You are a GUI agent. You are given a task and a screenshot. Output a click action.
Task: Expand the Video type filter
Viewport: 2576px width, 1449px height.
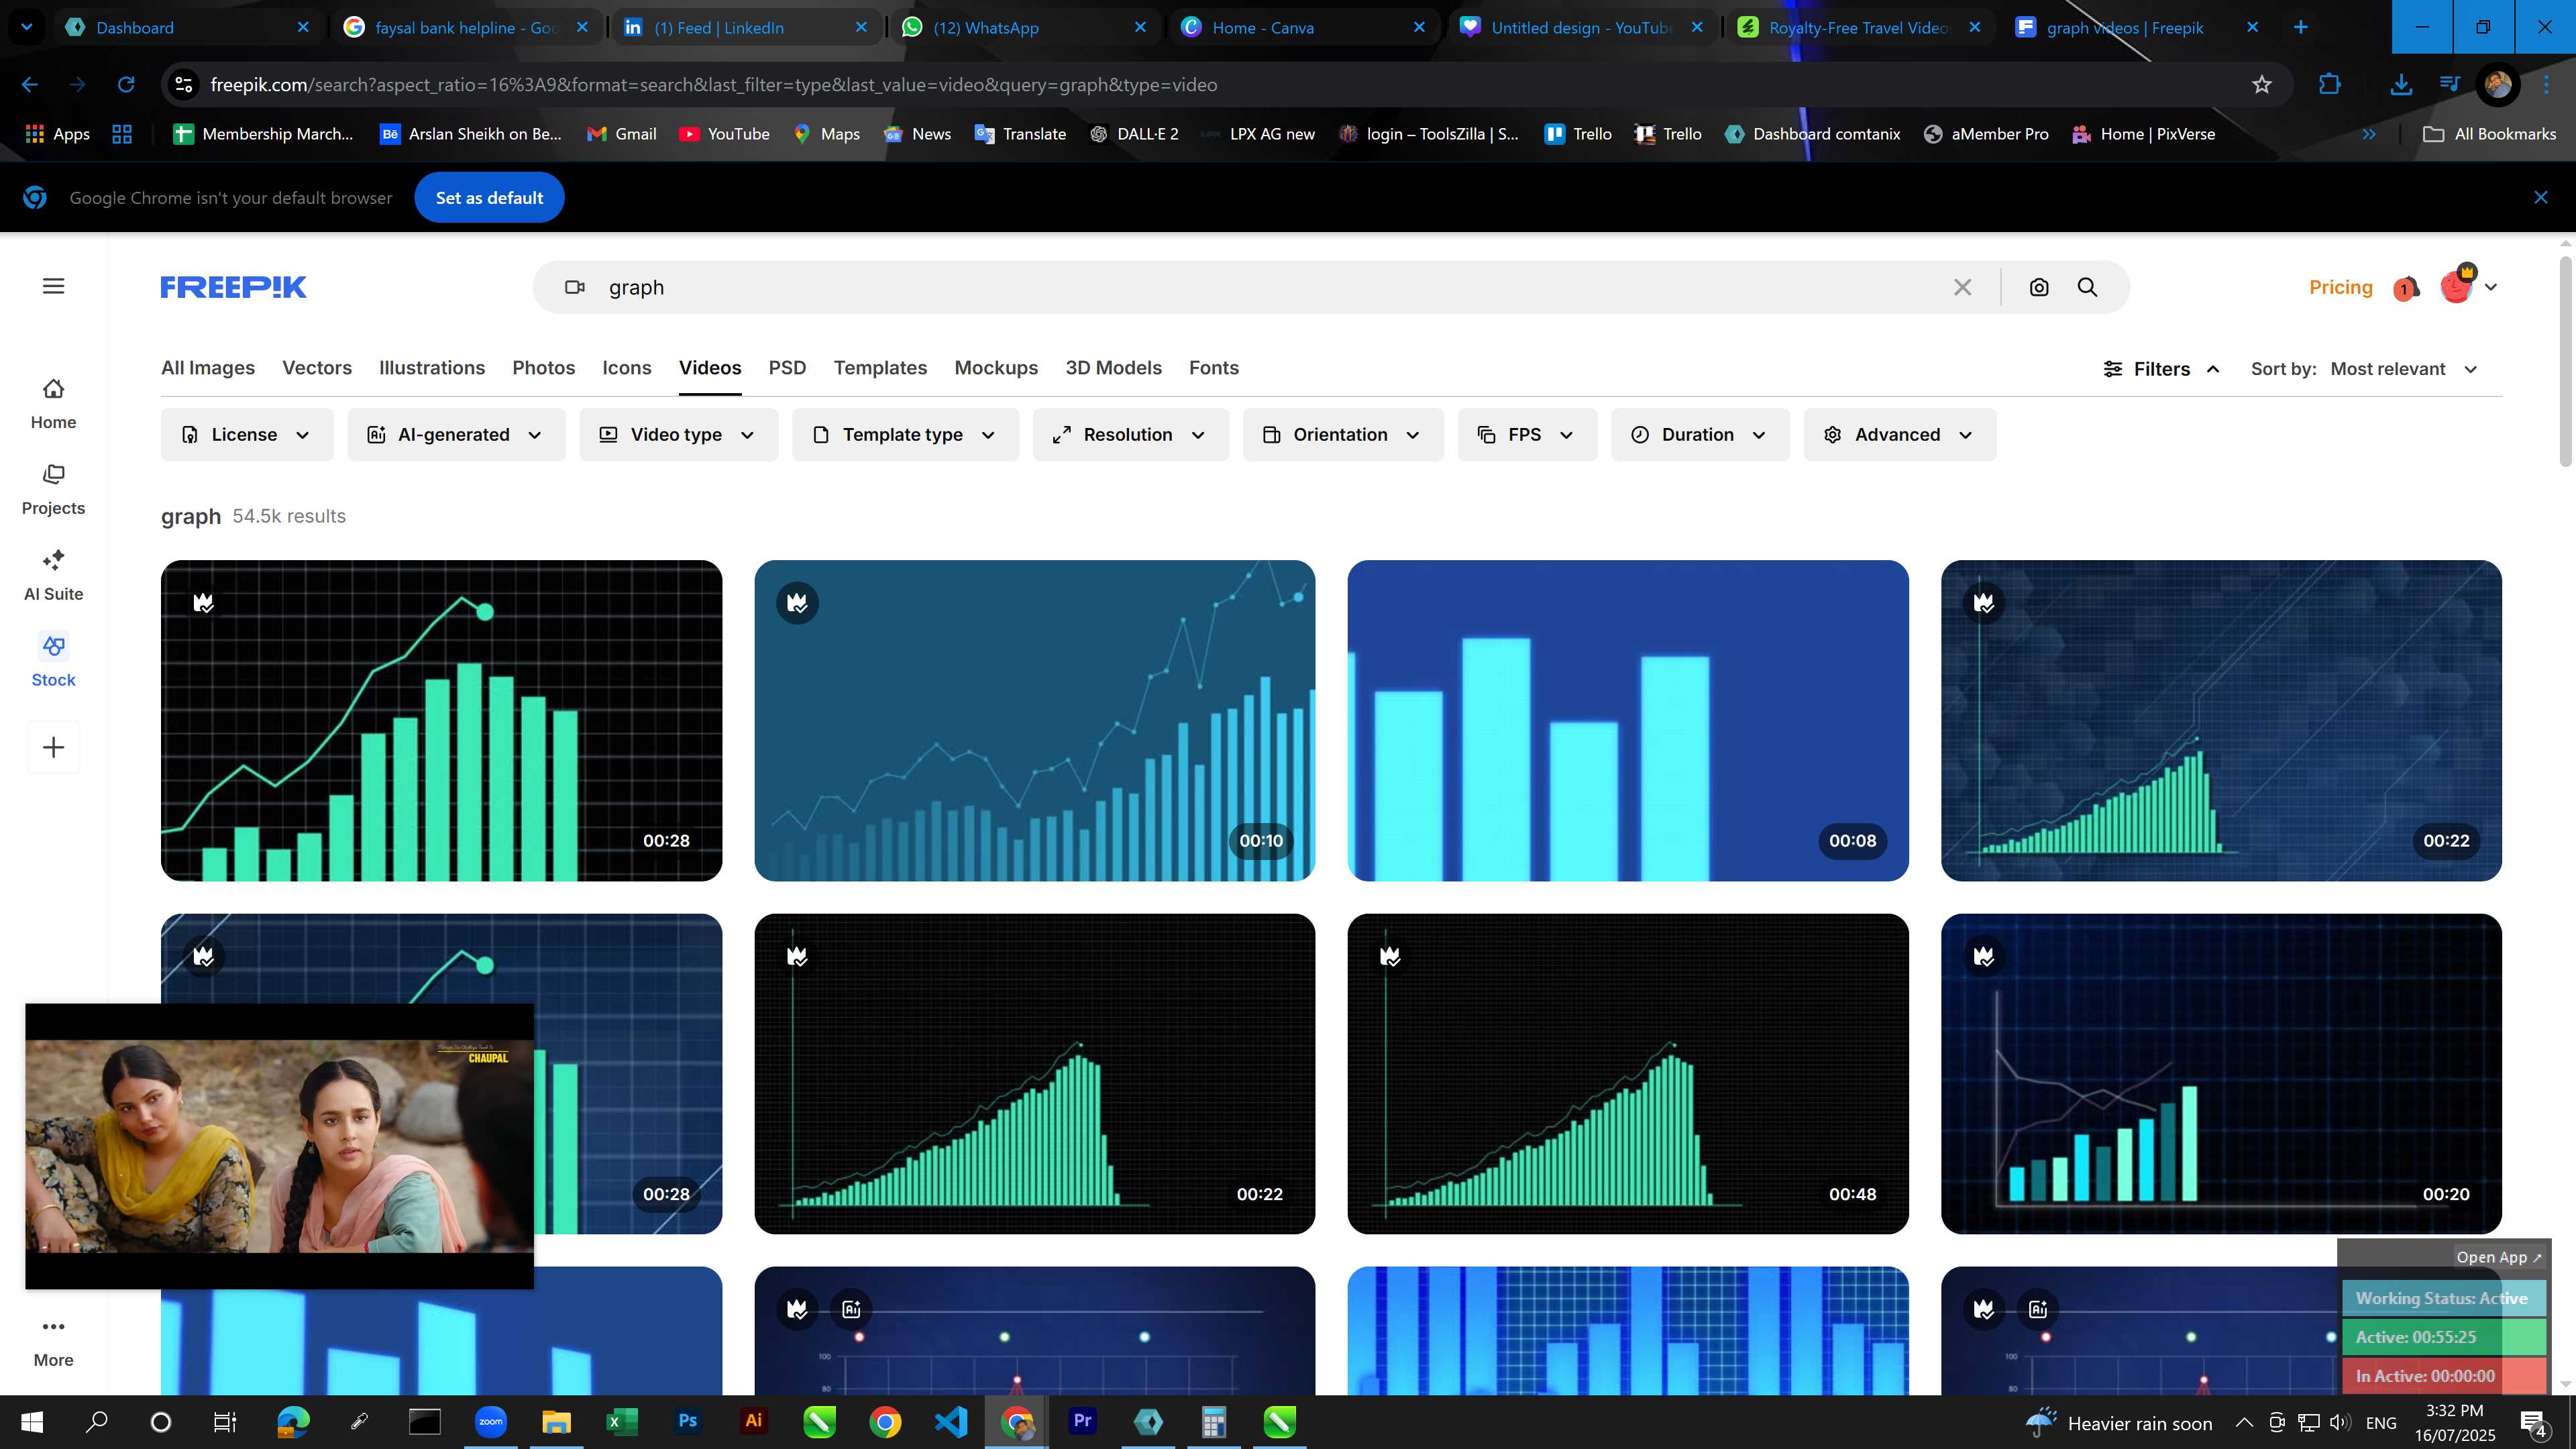pyautogui.click(x=678, y=435)
